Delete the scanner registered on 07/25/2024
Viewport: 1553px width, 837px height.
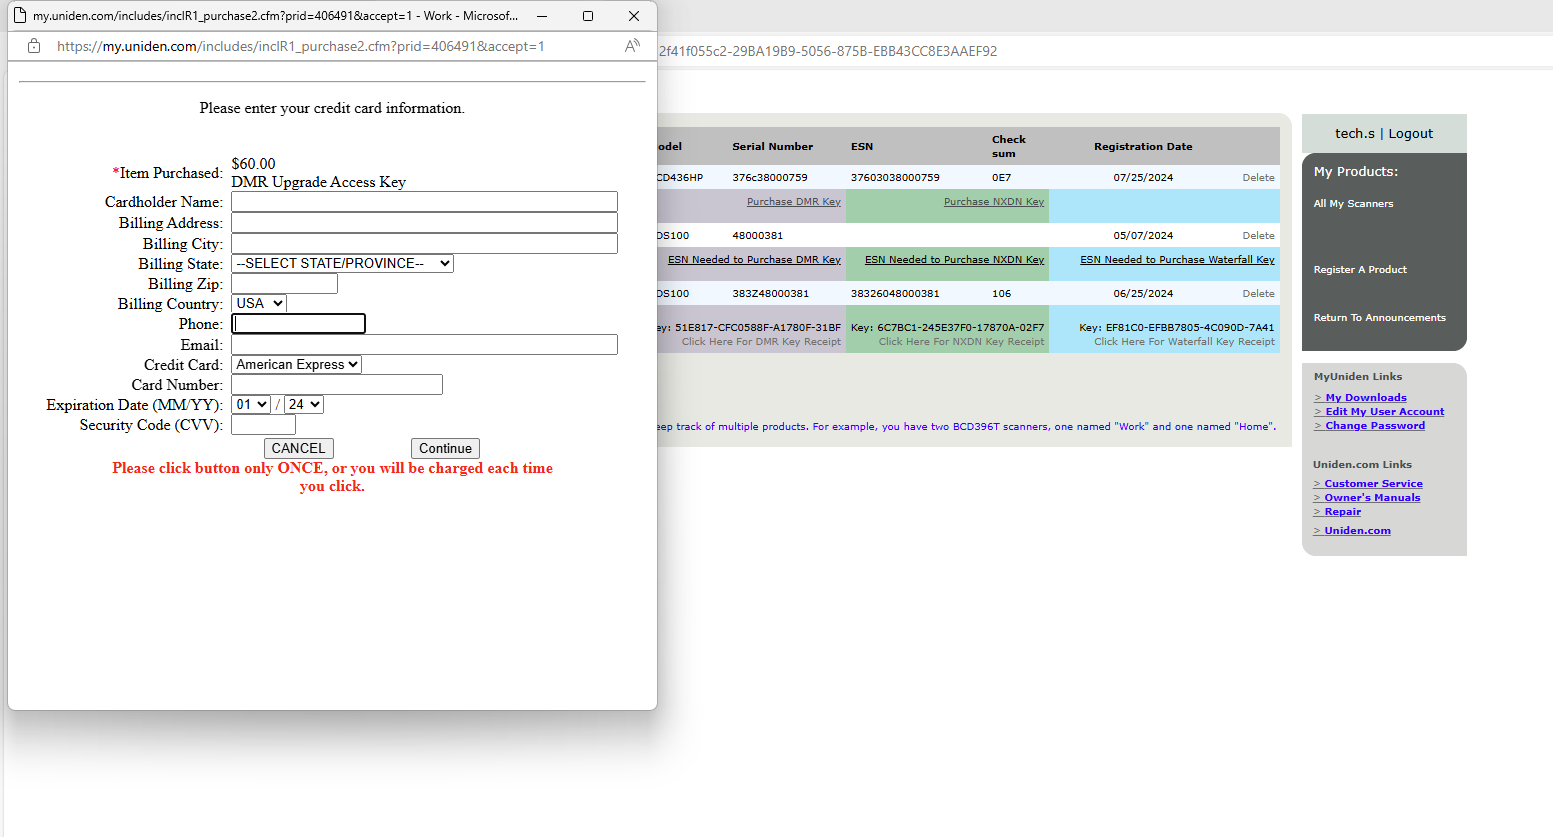click(x=1258, y=177)
